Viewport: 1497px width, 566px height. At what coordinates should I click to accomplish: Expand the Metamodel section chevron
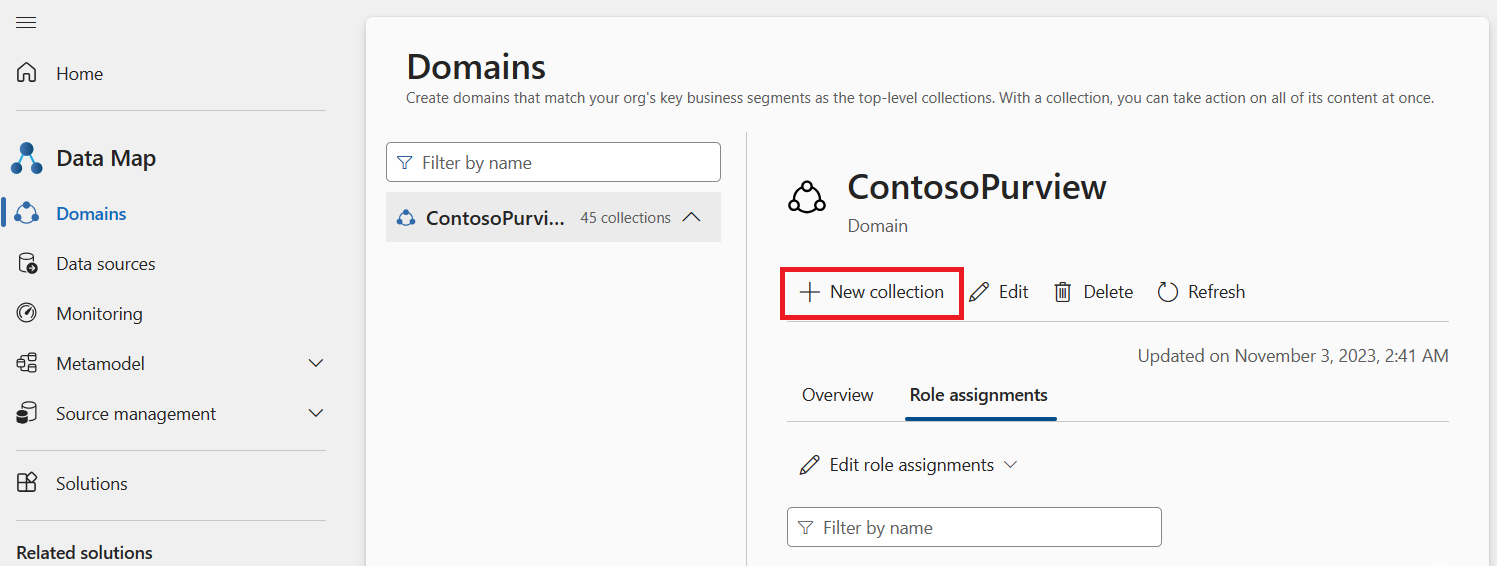(x=316, y=363)
